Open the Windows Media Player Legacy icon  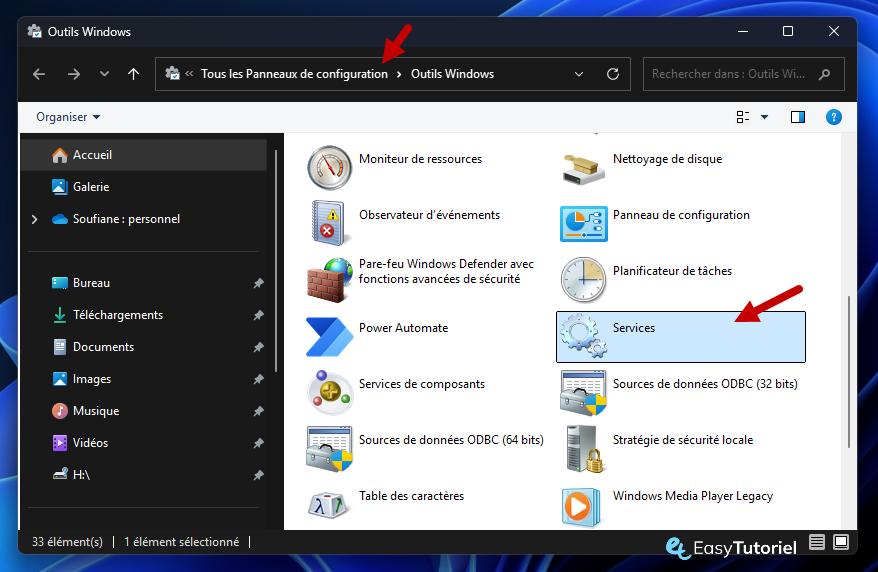581,507
